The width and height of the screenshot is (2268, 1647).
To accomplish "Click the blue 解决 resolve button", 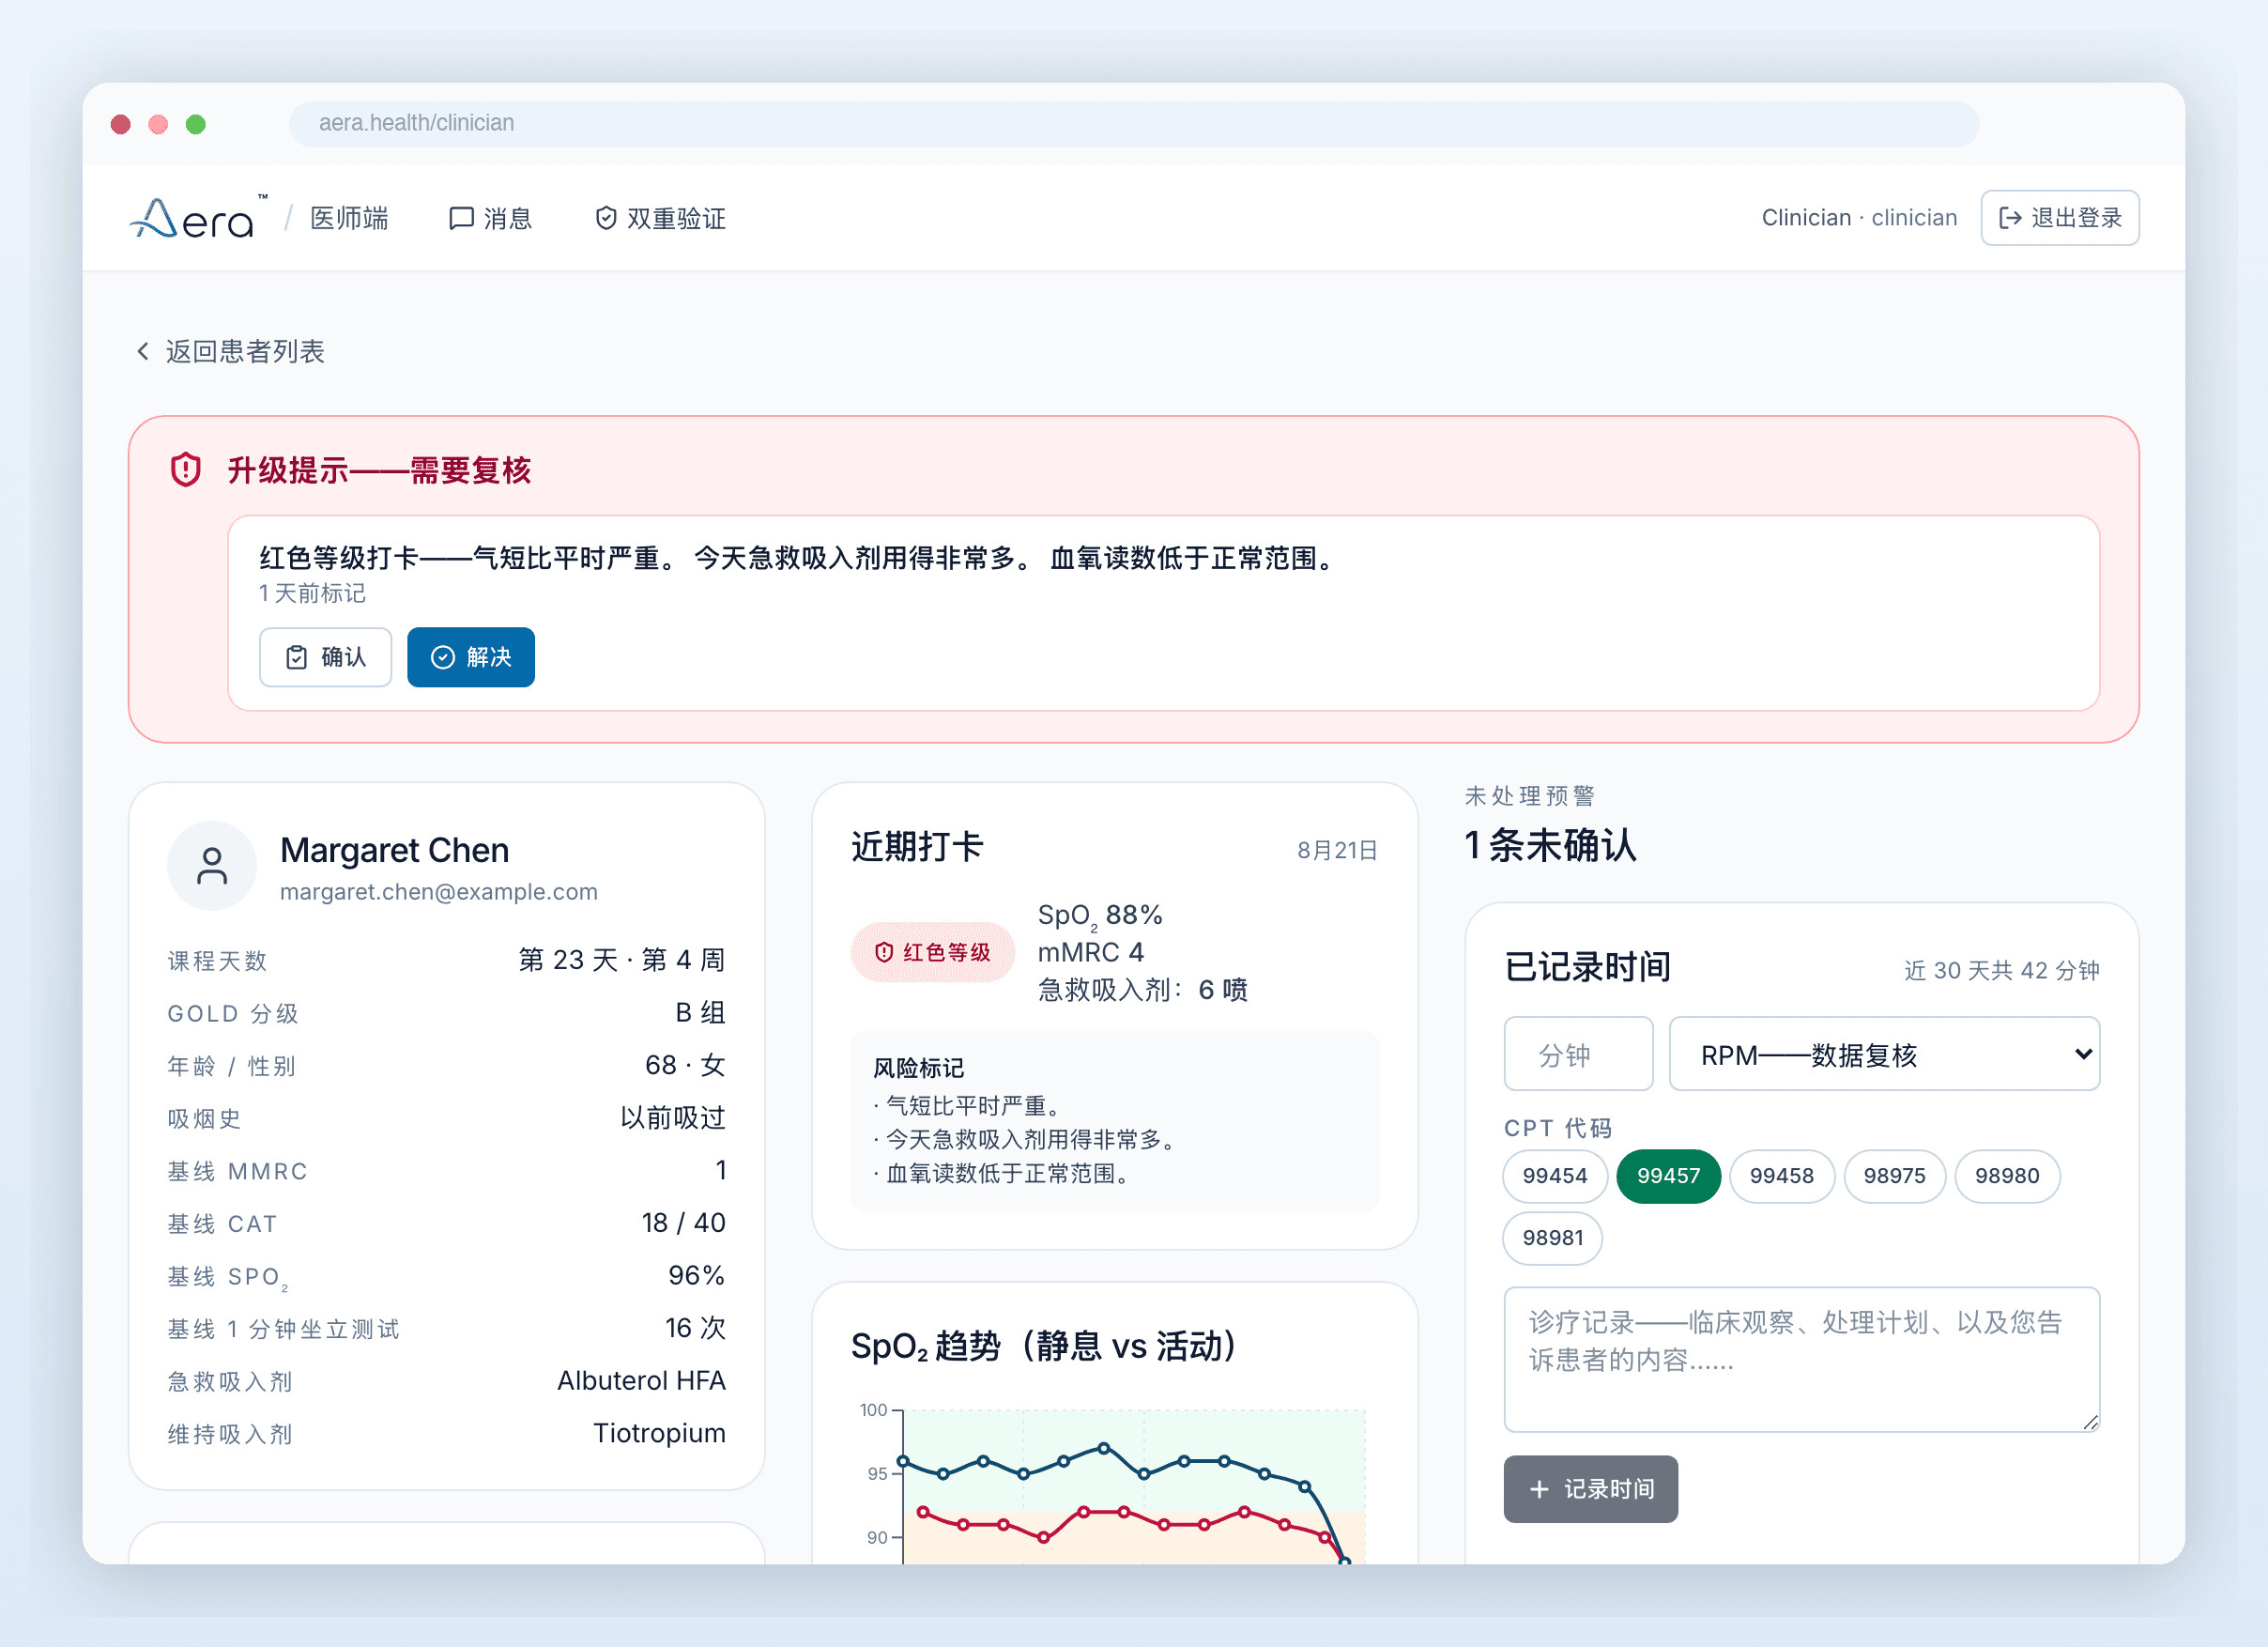I will (471, 657).
